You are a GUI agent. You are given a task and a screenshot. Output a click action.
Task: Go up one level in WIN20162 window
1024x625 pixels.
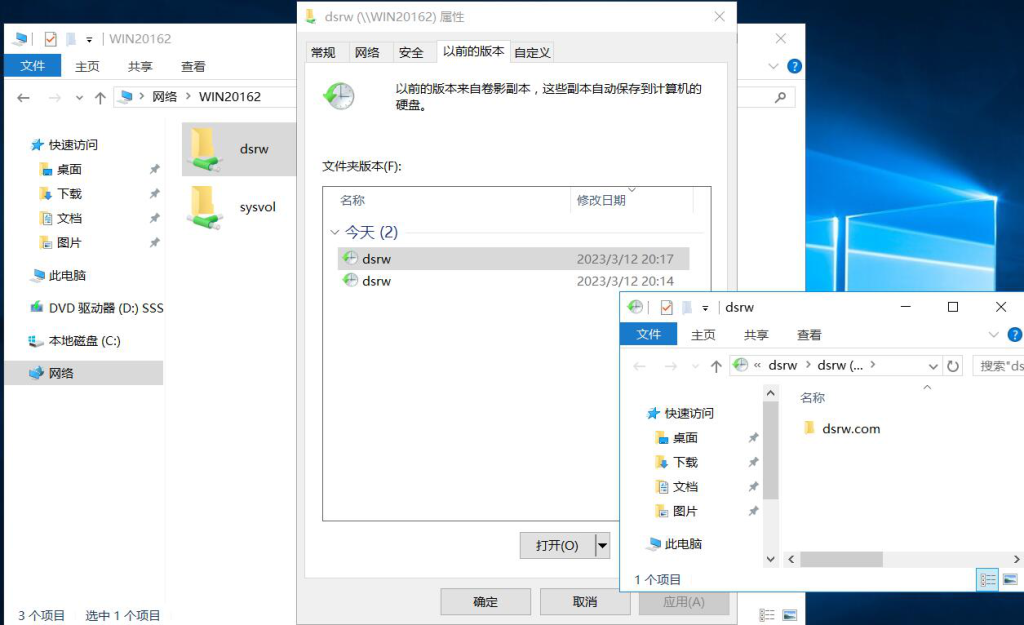pyautogui.click(x=100, y=98)
